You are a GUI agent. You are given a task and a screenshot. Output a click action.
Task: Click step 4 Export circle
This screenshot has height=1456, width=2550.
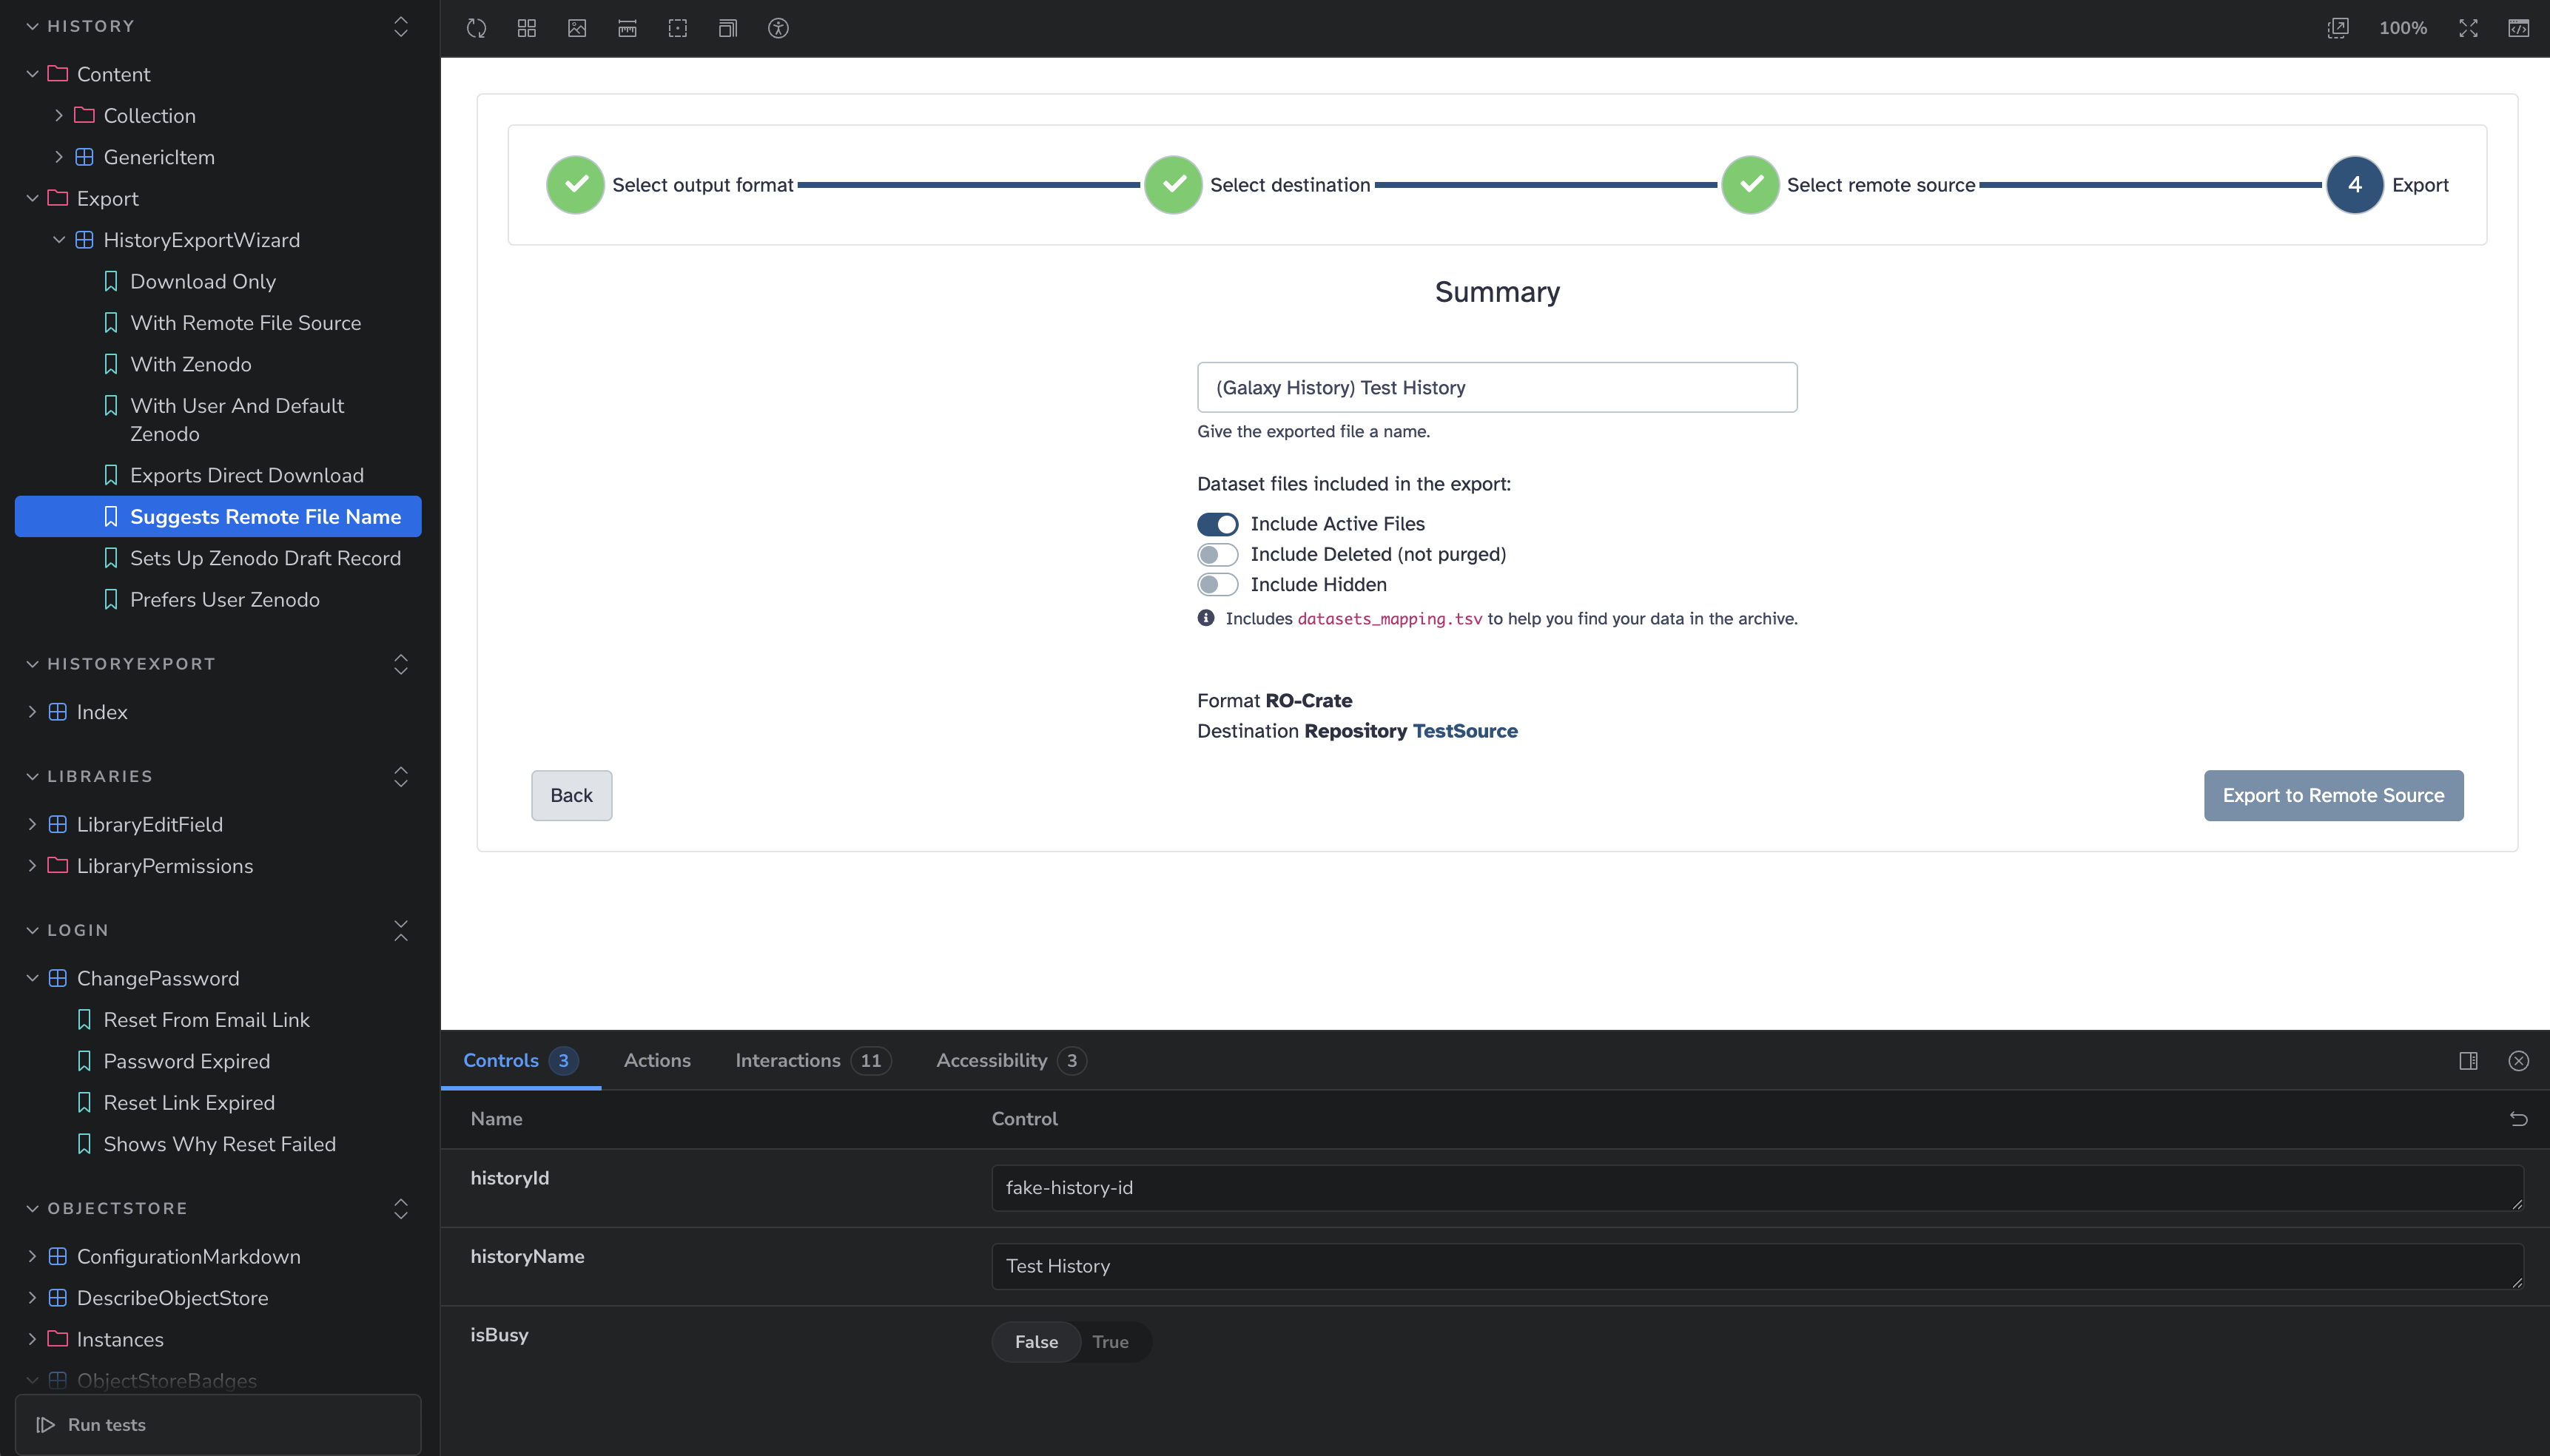click(2355, 185)
